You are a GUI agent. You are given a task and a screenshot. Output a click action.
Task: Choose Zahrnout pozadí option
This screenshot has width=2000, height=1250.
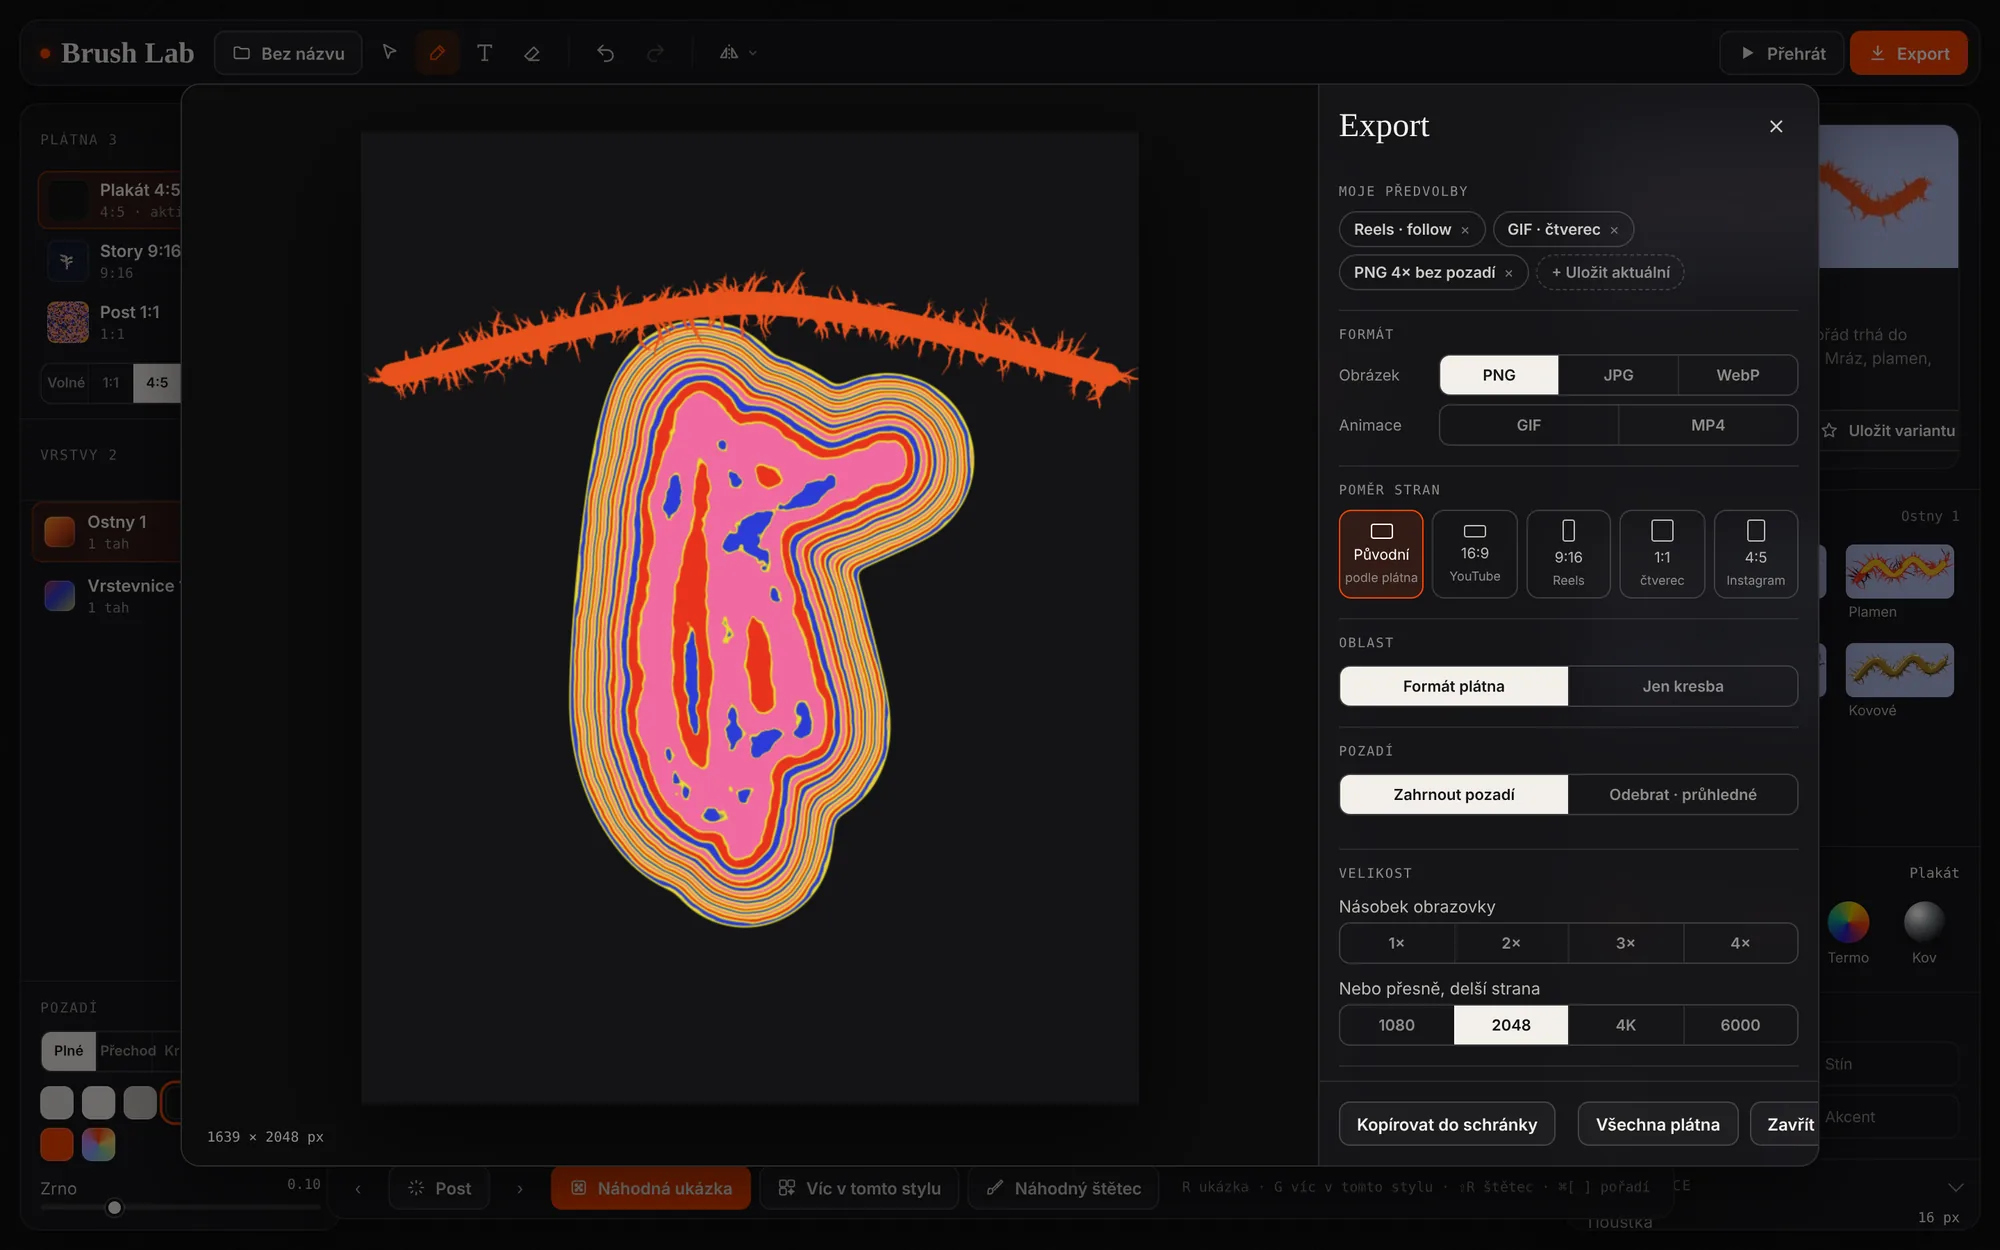(x=1453, y=794)
